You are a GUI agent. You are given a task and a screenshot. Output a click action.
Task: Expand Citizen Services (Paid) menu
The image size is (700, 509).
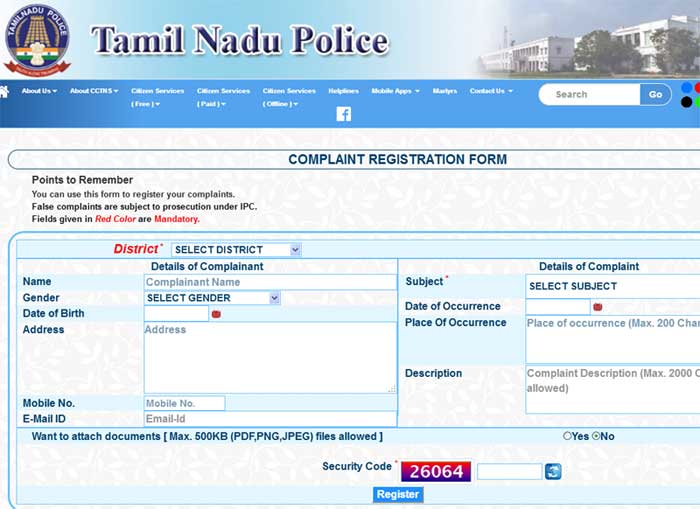tap(223, 97)
